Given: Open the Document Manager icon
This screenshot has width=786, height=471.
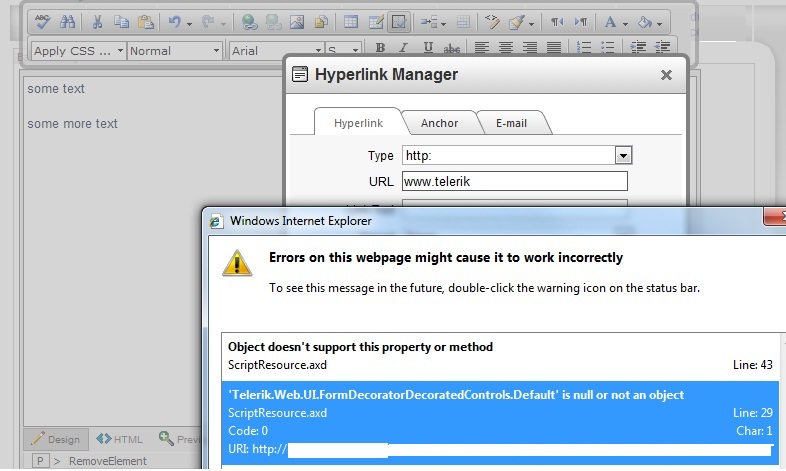Looking at the screenshot, I should click(321, 22).
